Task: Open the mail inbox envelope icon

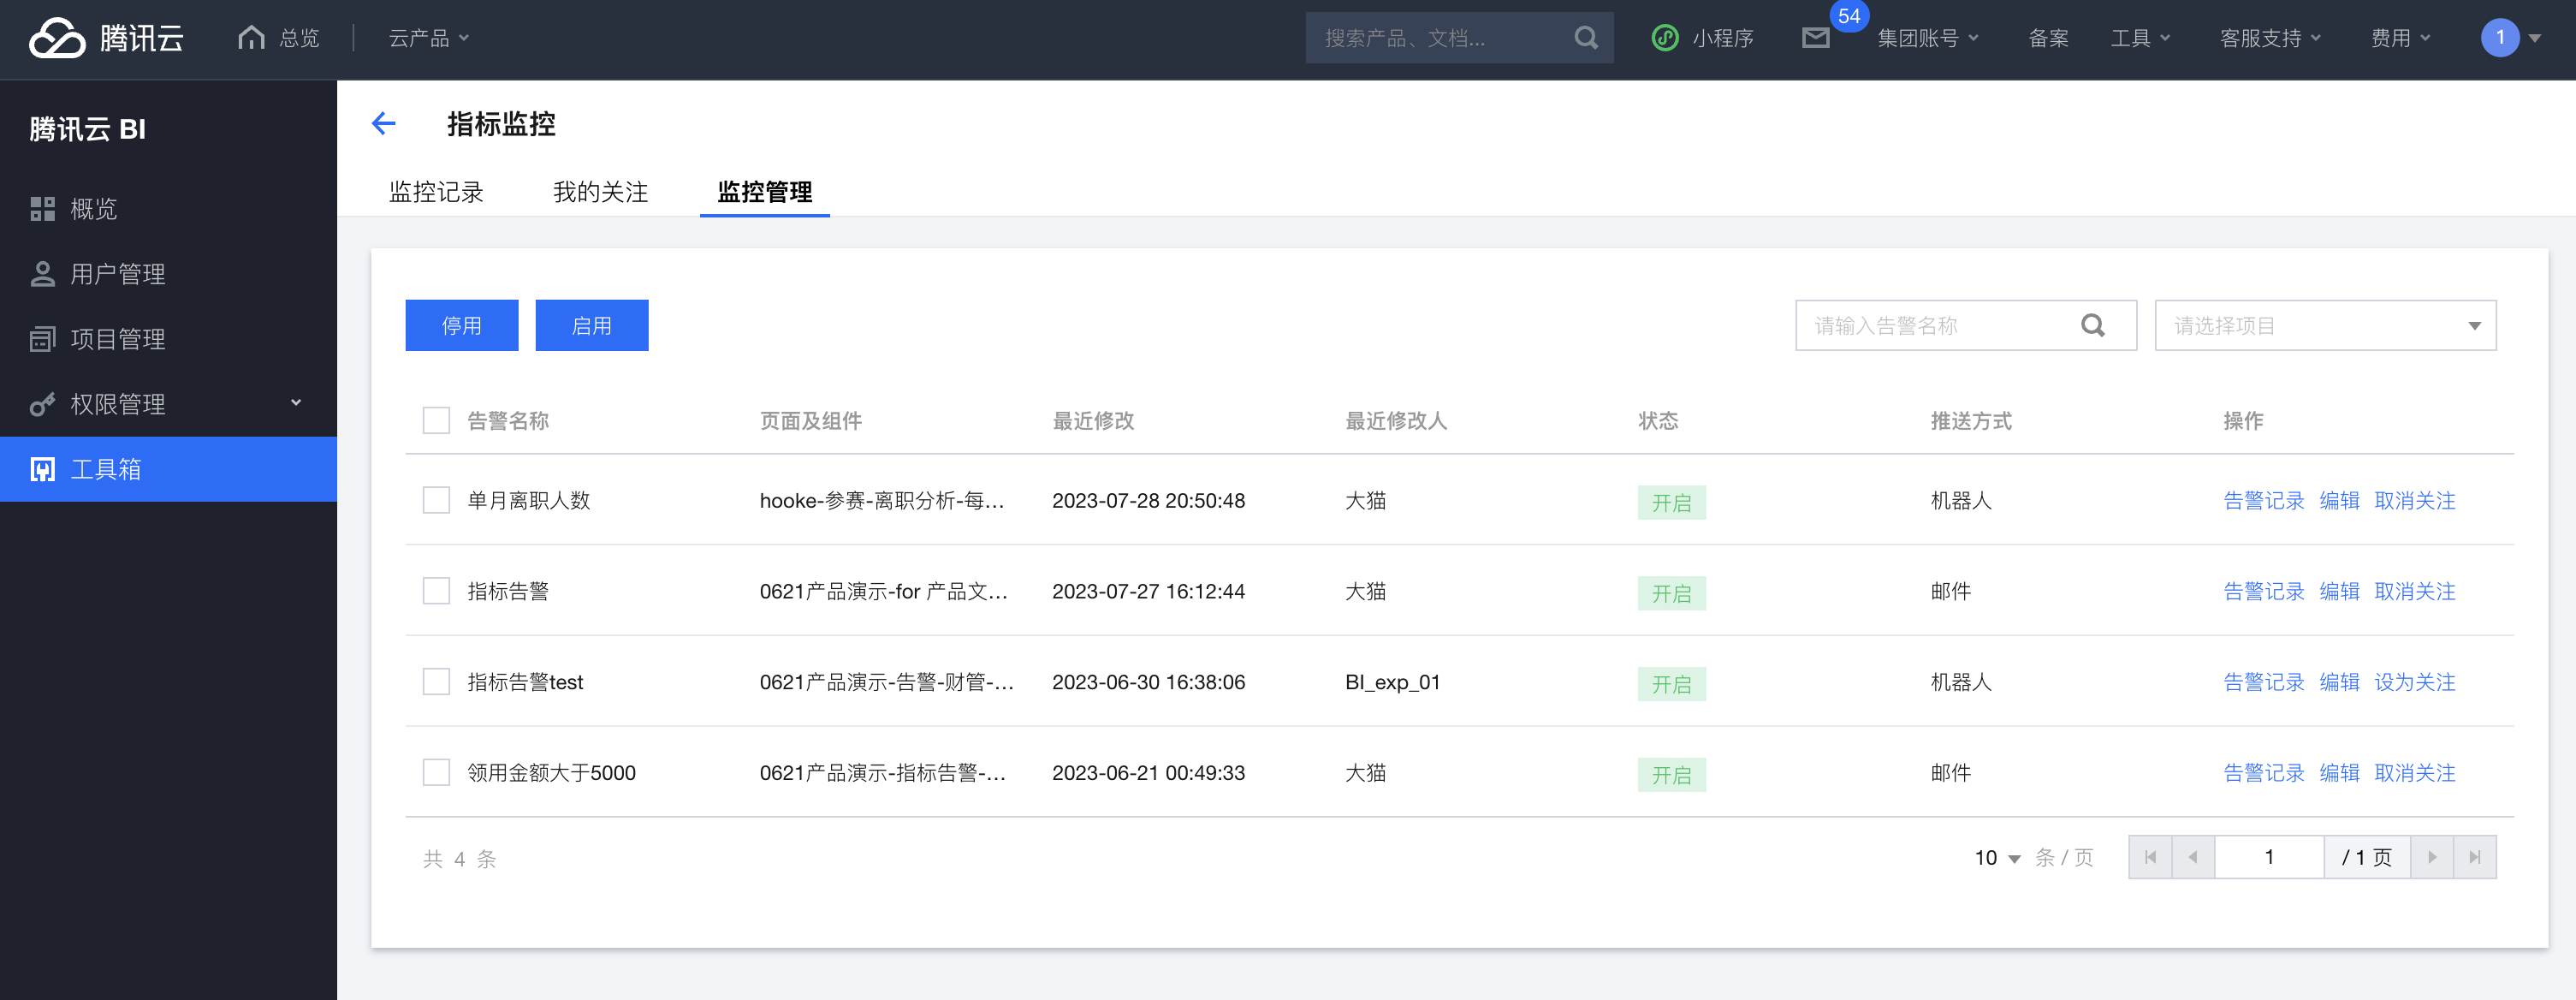Action: pyautogui.click(x=1815, y=38)
